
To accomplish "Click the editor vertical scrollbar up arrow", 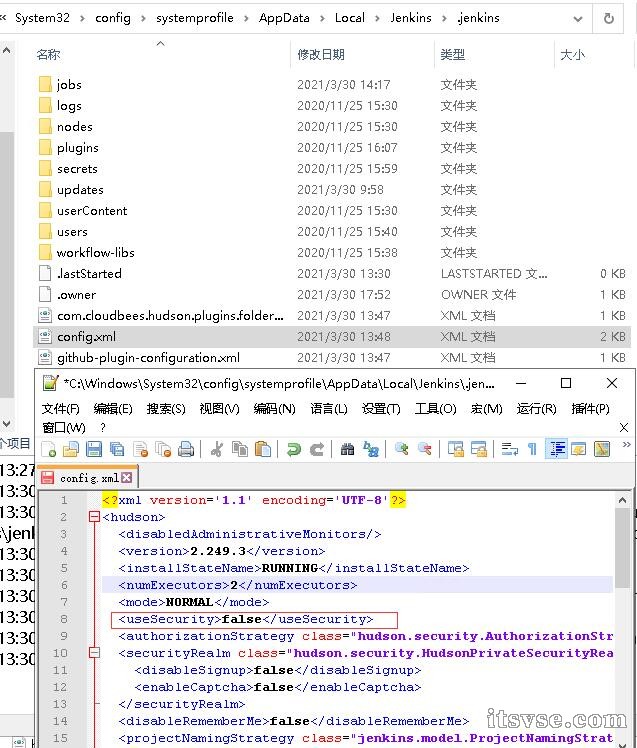I will point(622,500).
